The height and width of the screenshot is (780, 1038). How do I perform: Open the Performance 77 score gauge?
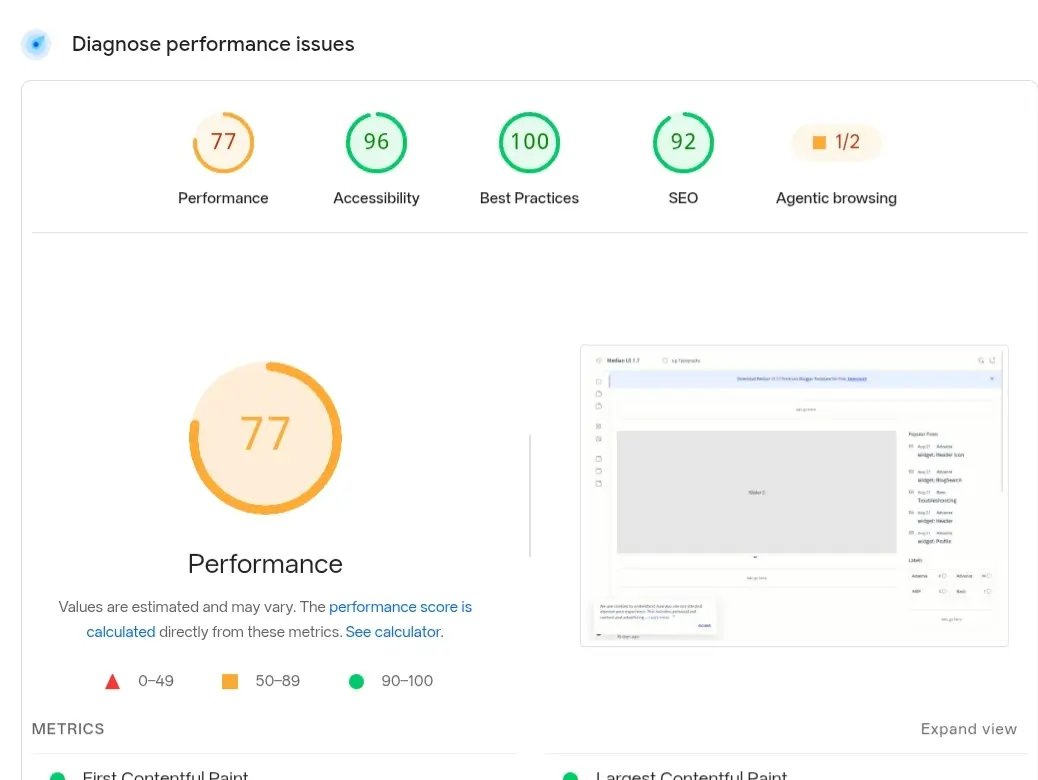click(x=223, y=142)
